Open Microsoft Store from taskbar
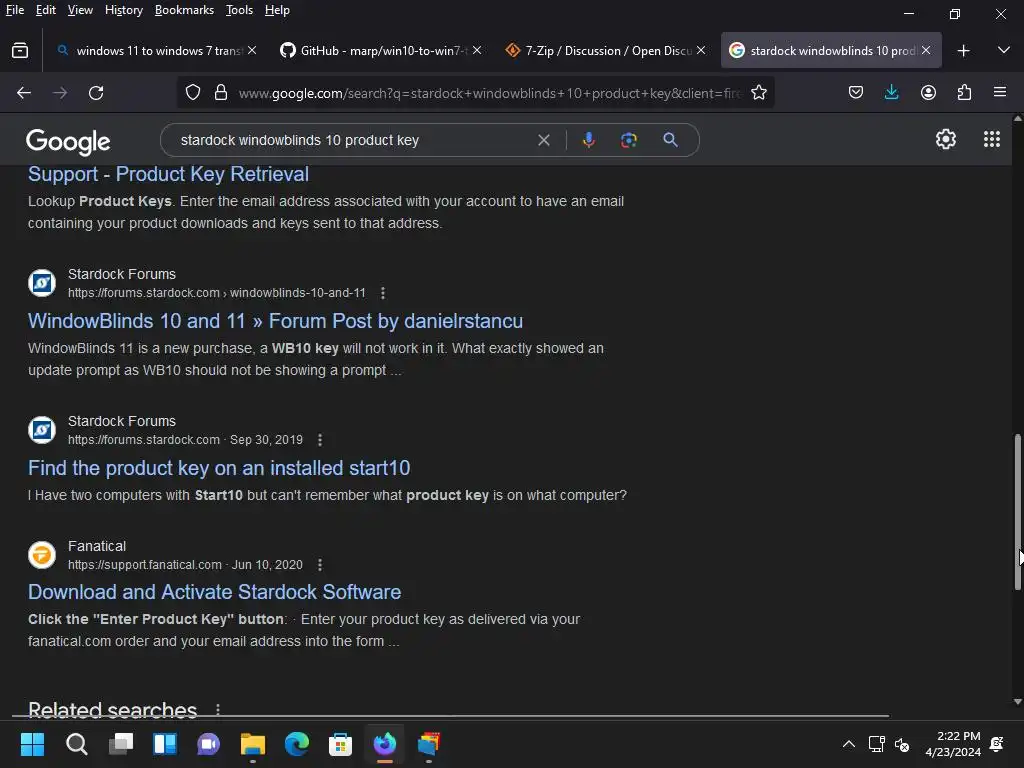This screenshot has width=1024, height=768. pyautogui.click(x=340, y=744)
